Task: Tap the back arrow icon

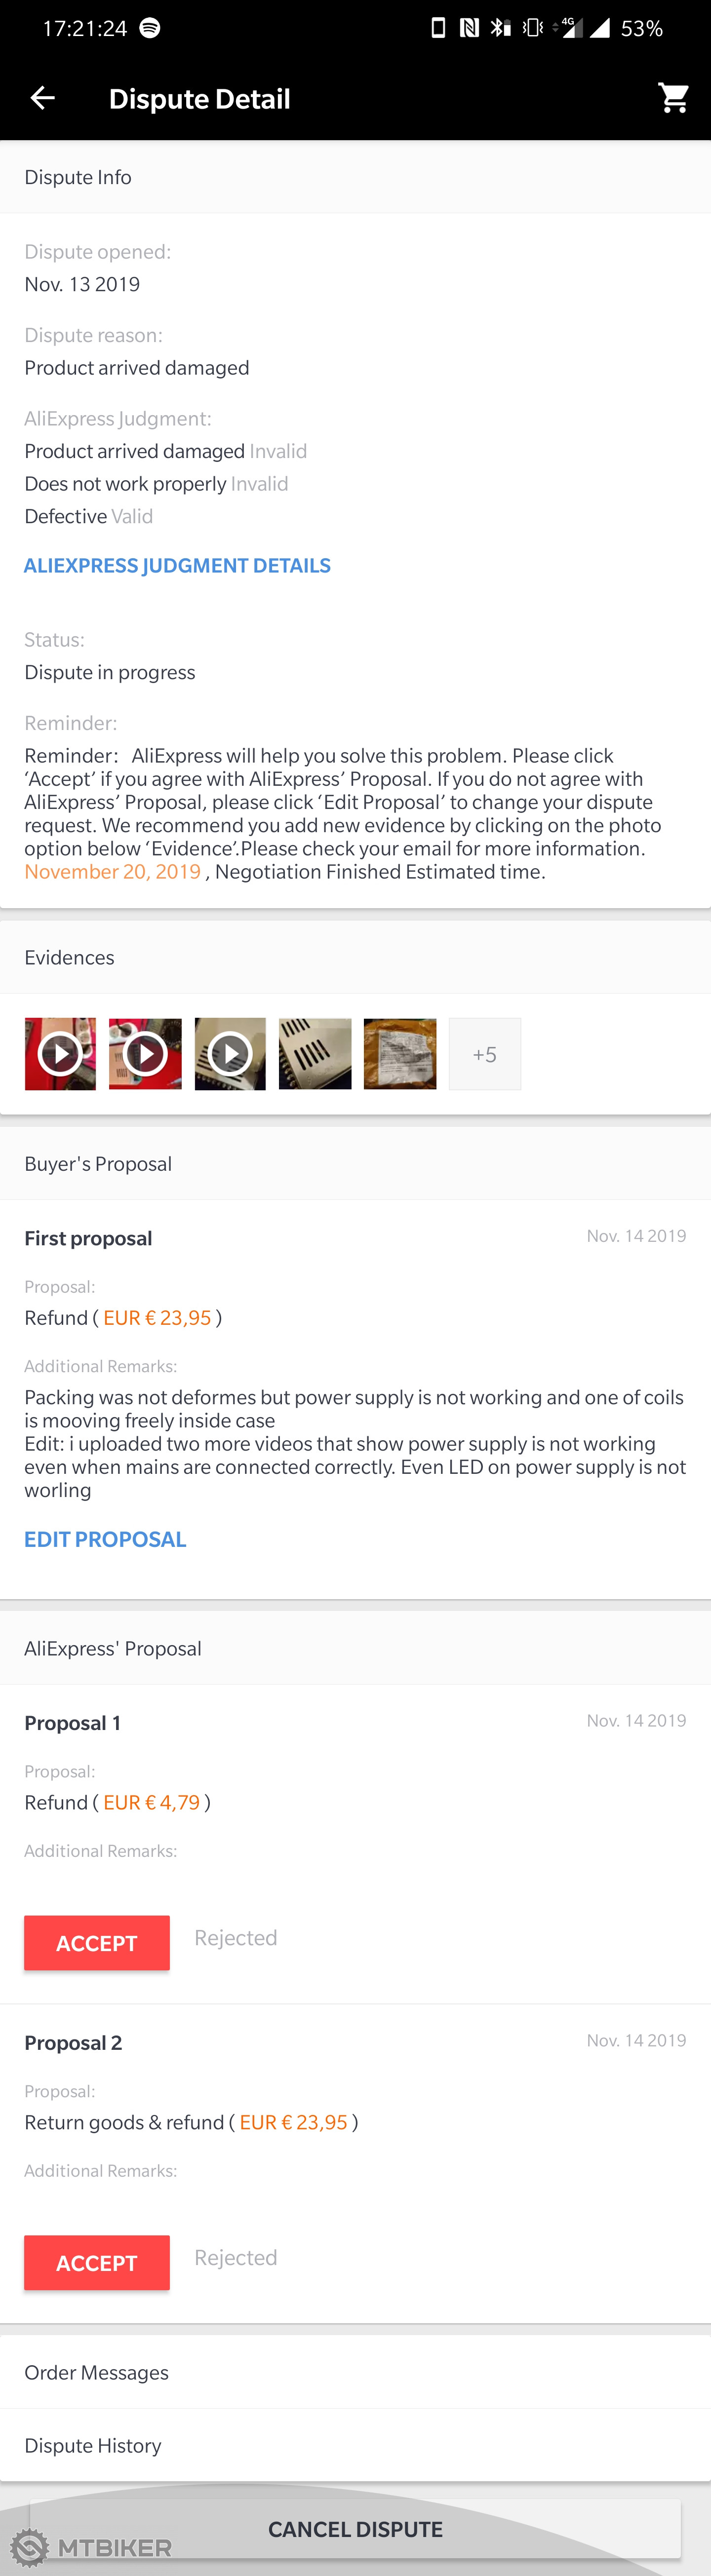Action: pyautogui.click(x=43, y=98)
